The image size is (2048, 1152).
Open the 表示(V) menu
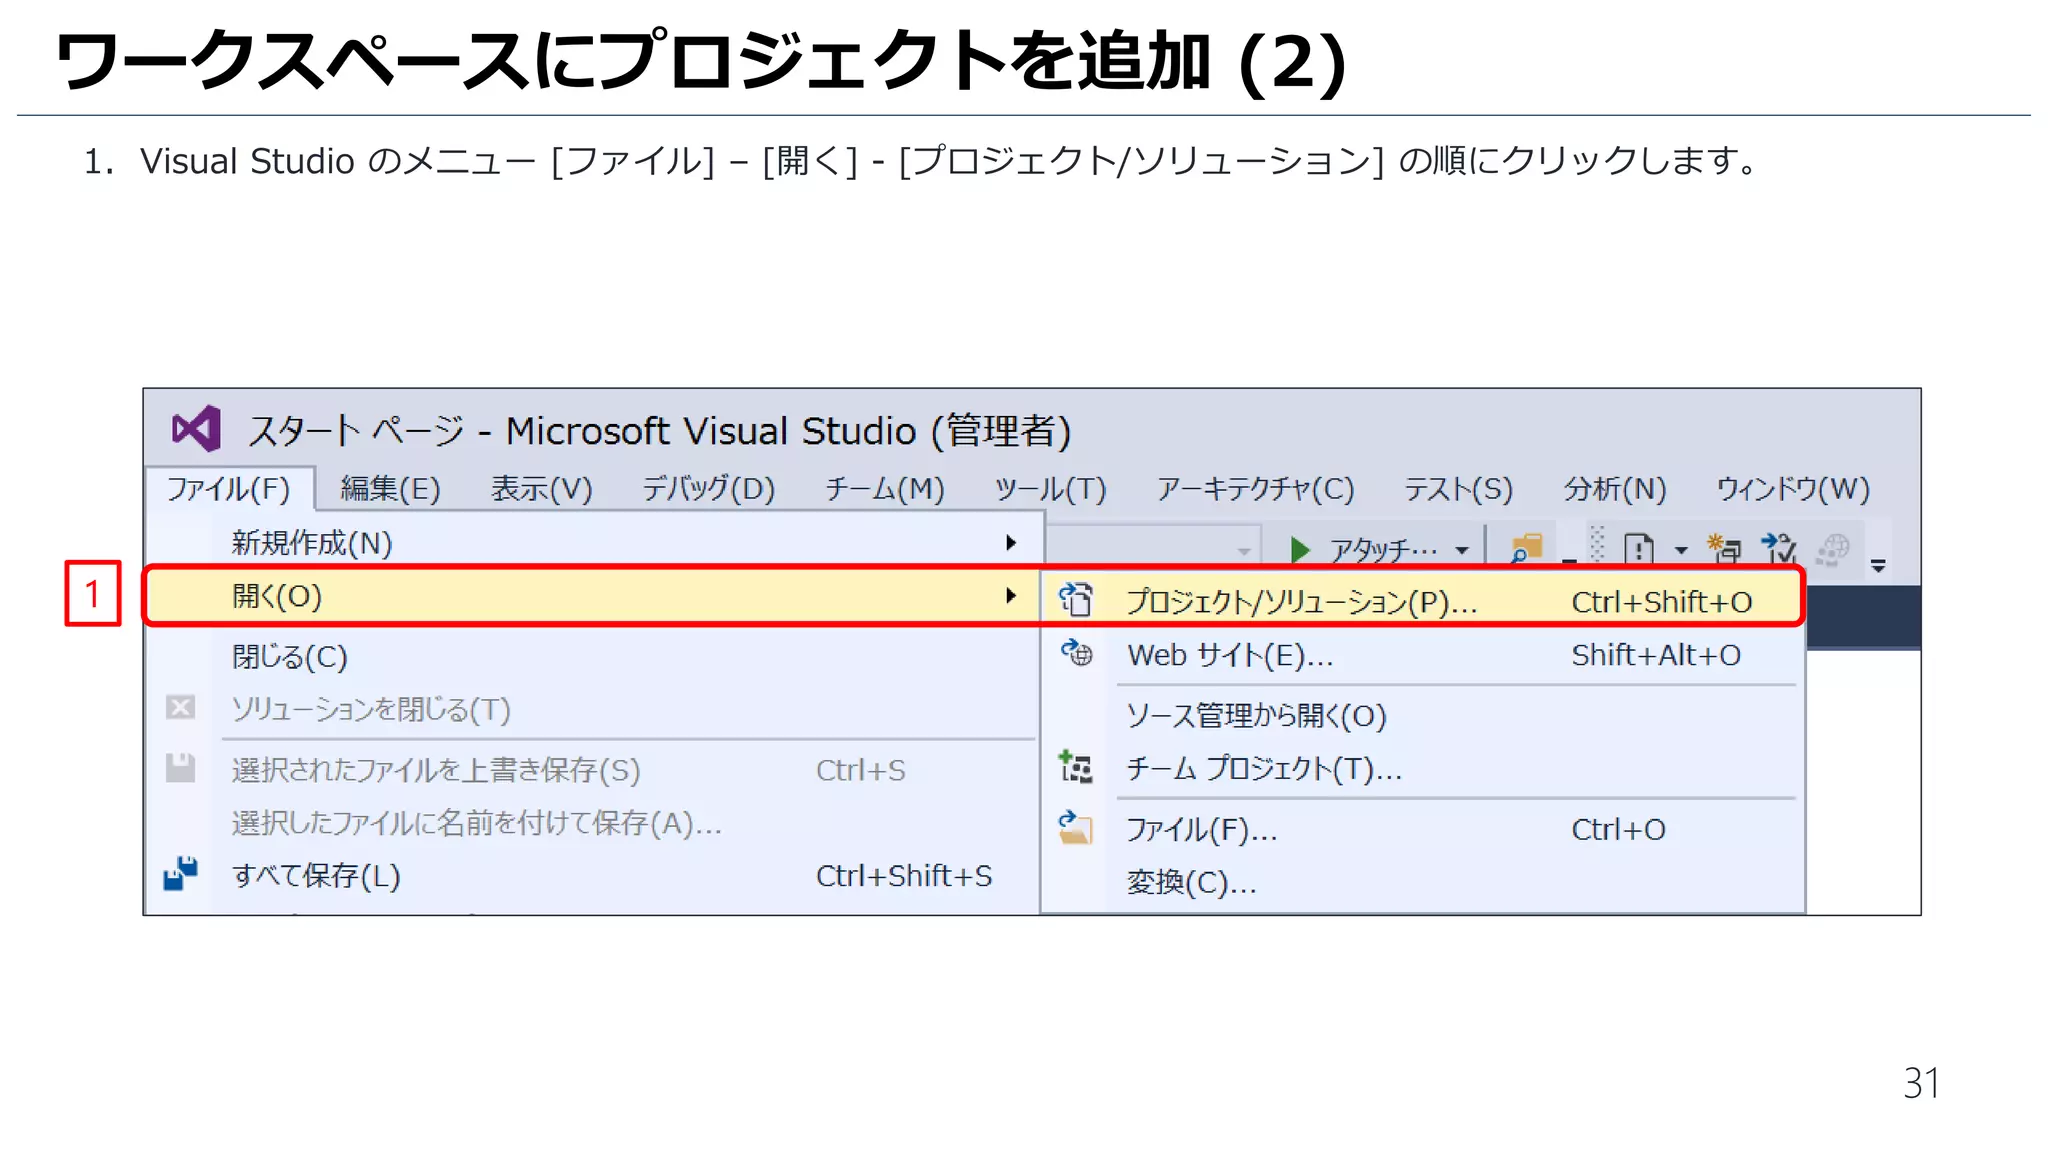[x=542, y=489]
